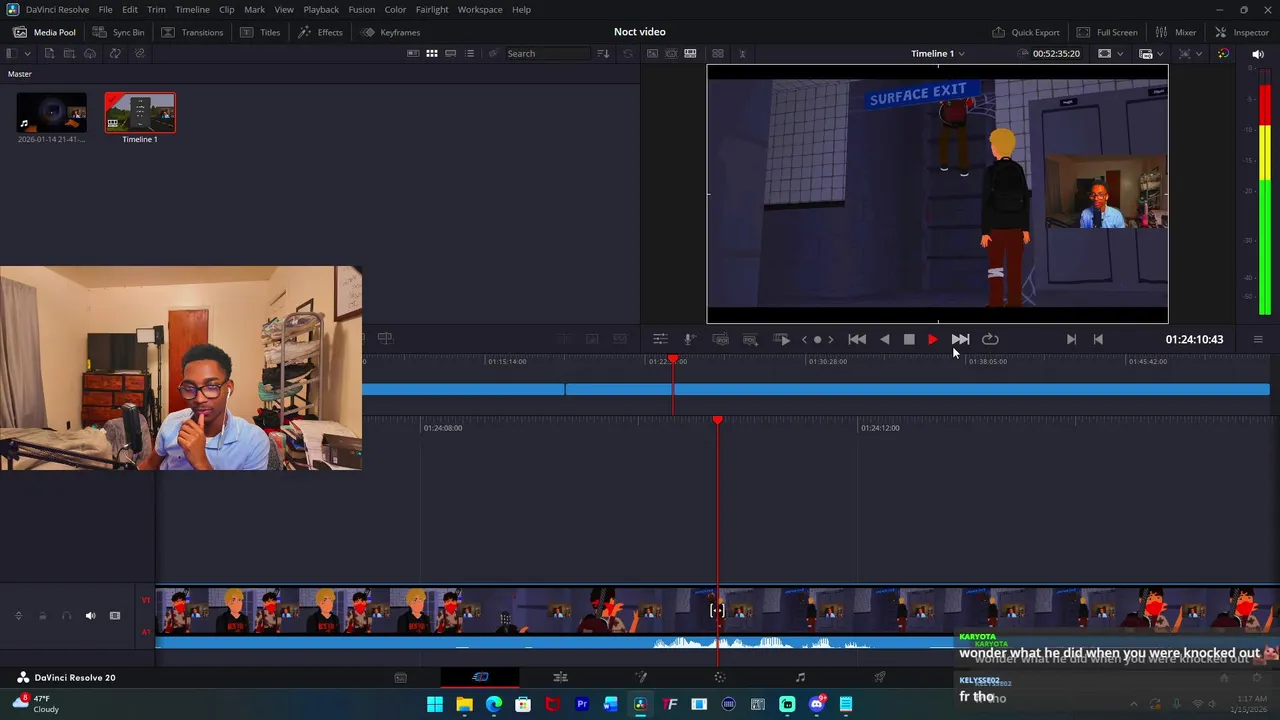Image resolution: width=1280 pixels, height=720 pixels.
Task: Open the Sync Bin panel
Action: (118, 32)
